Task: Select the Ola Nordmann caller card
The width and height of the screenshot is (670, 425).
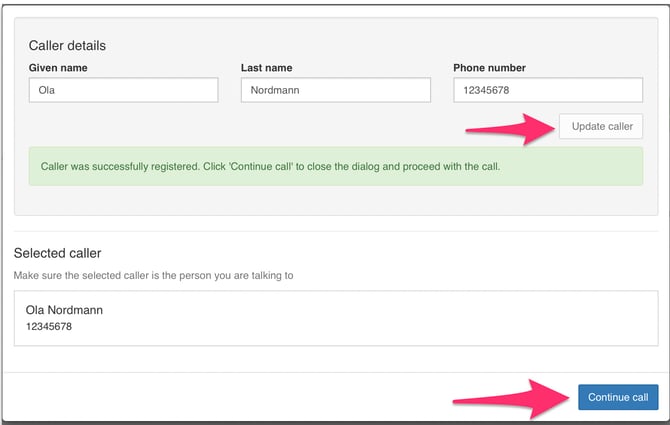Action: pos(335,318)
